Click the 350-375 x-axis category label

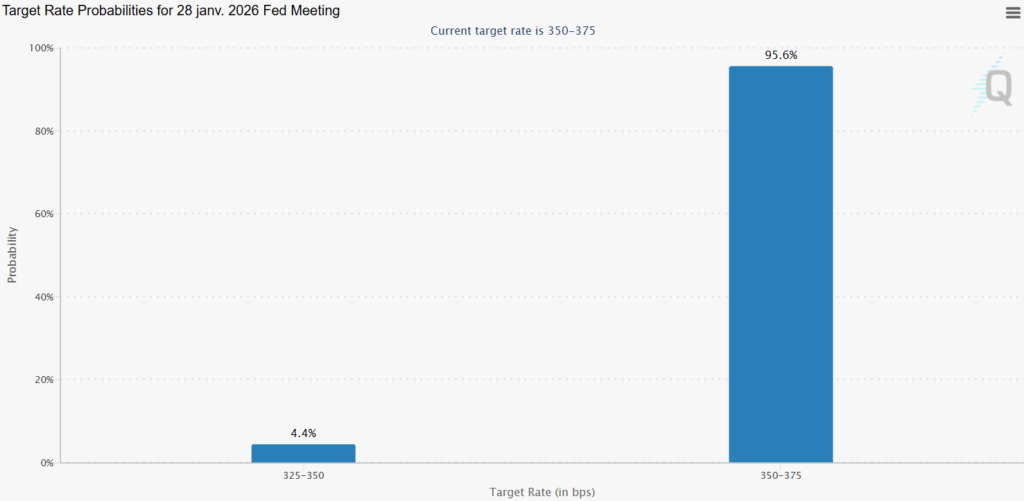tap(780, 475)
